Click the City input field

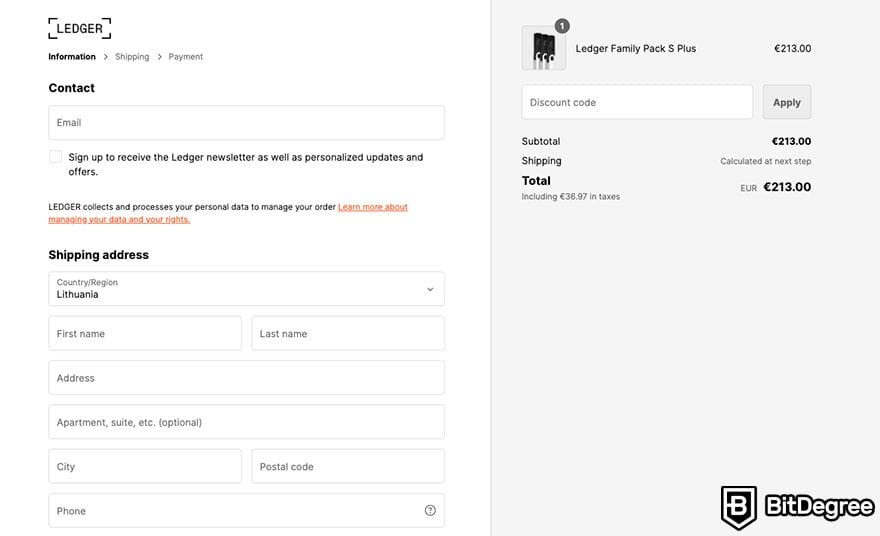[x=145, y=466]
